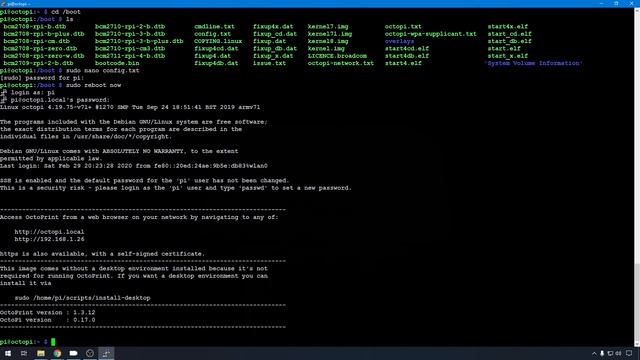Click the 'OctoPi version : 0.17.0' line
Viewport: 640px width, 360px height.
click(x=48, y=320)
